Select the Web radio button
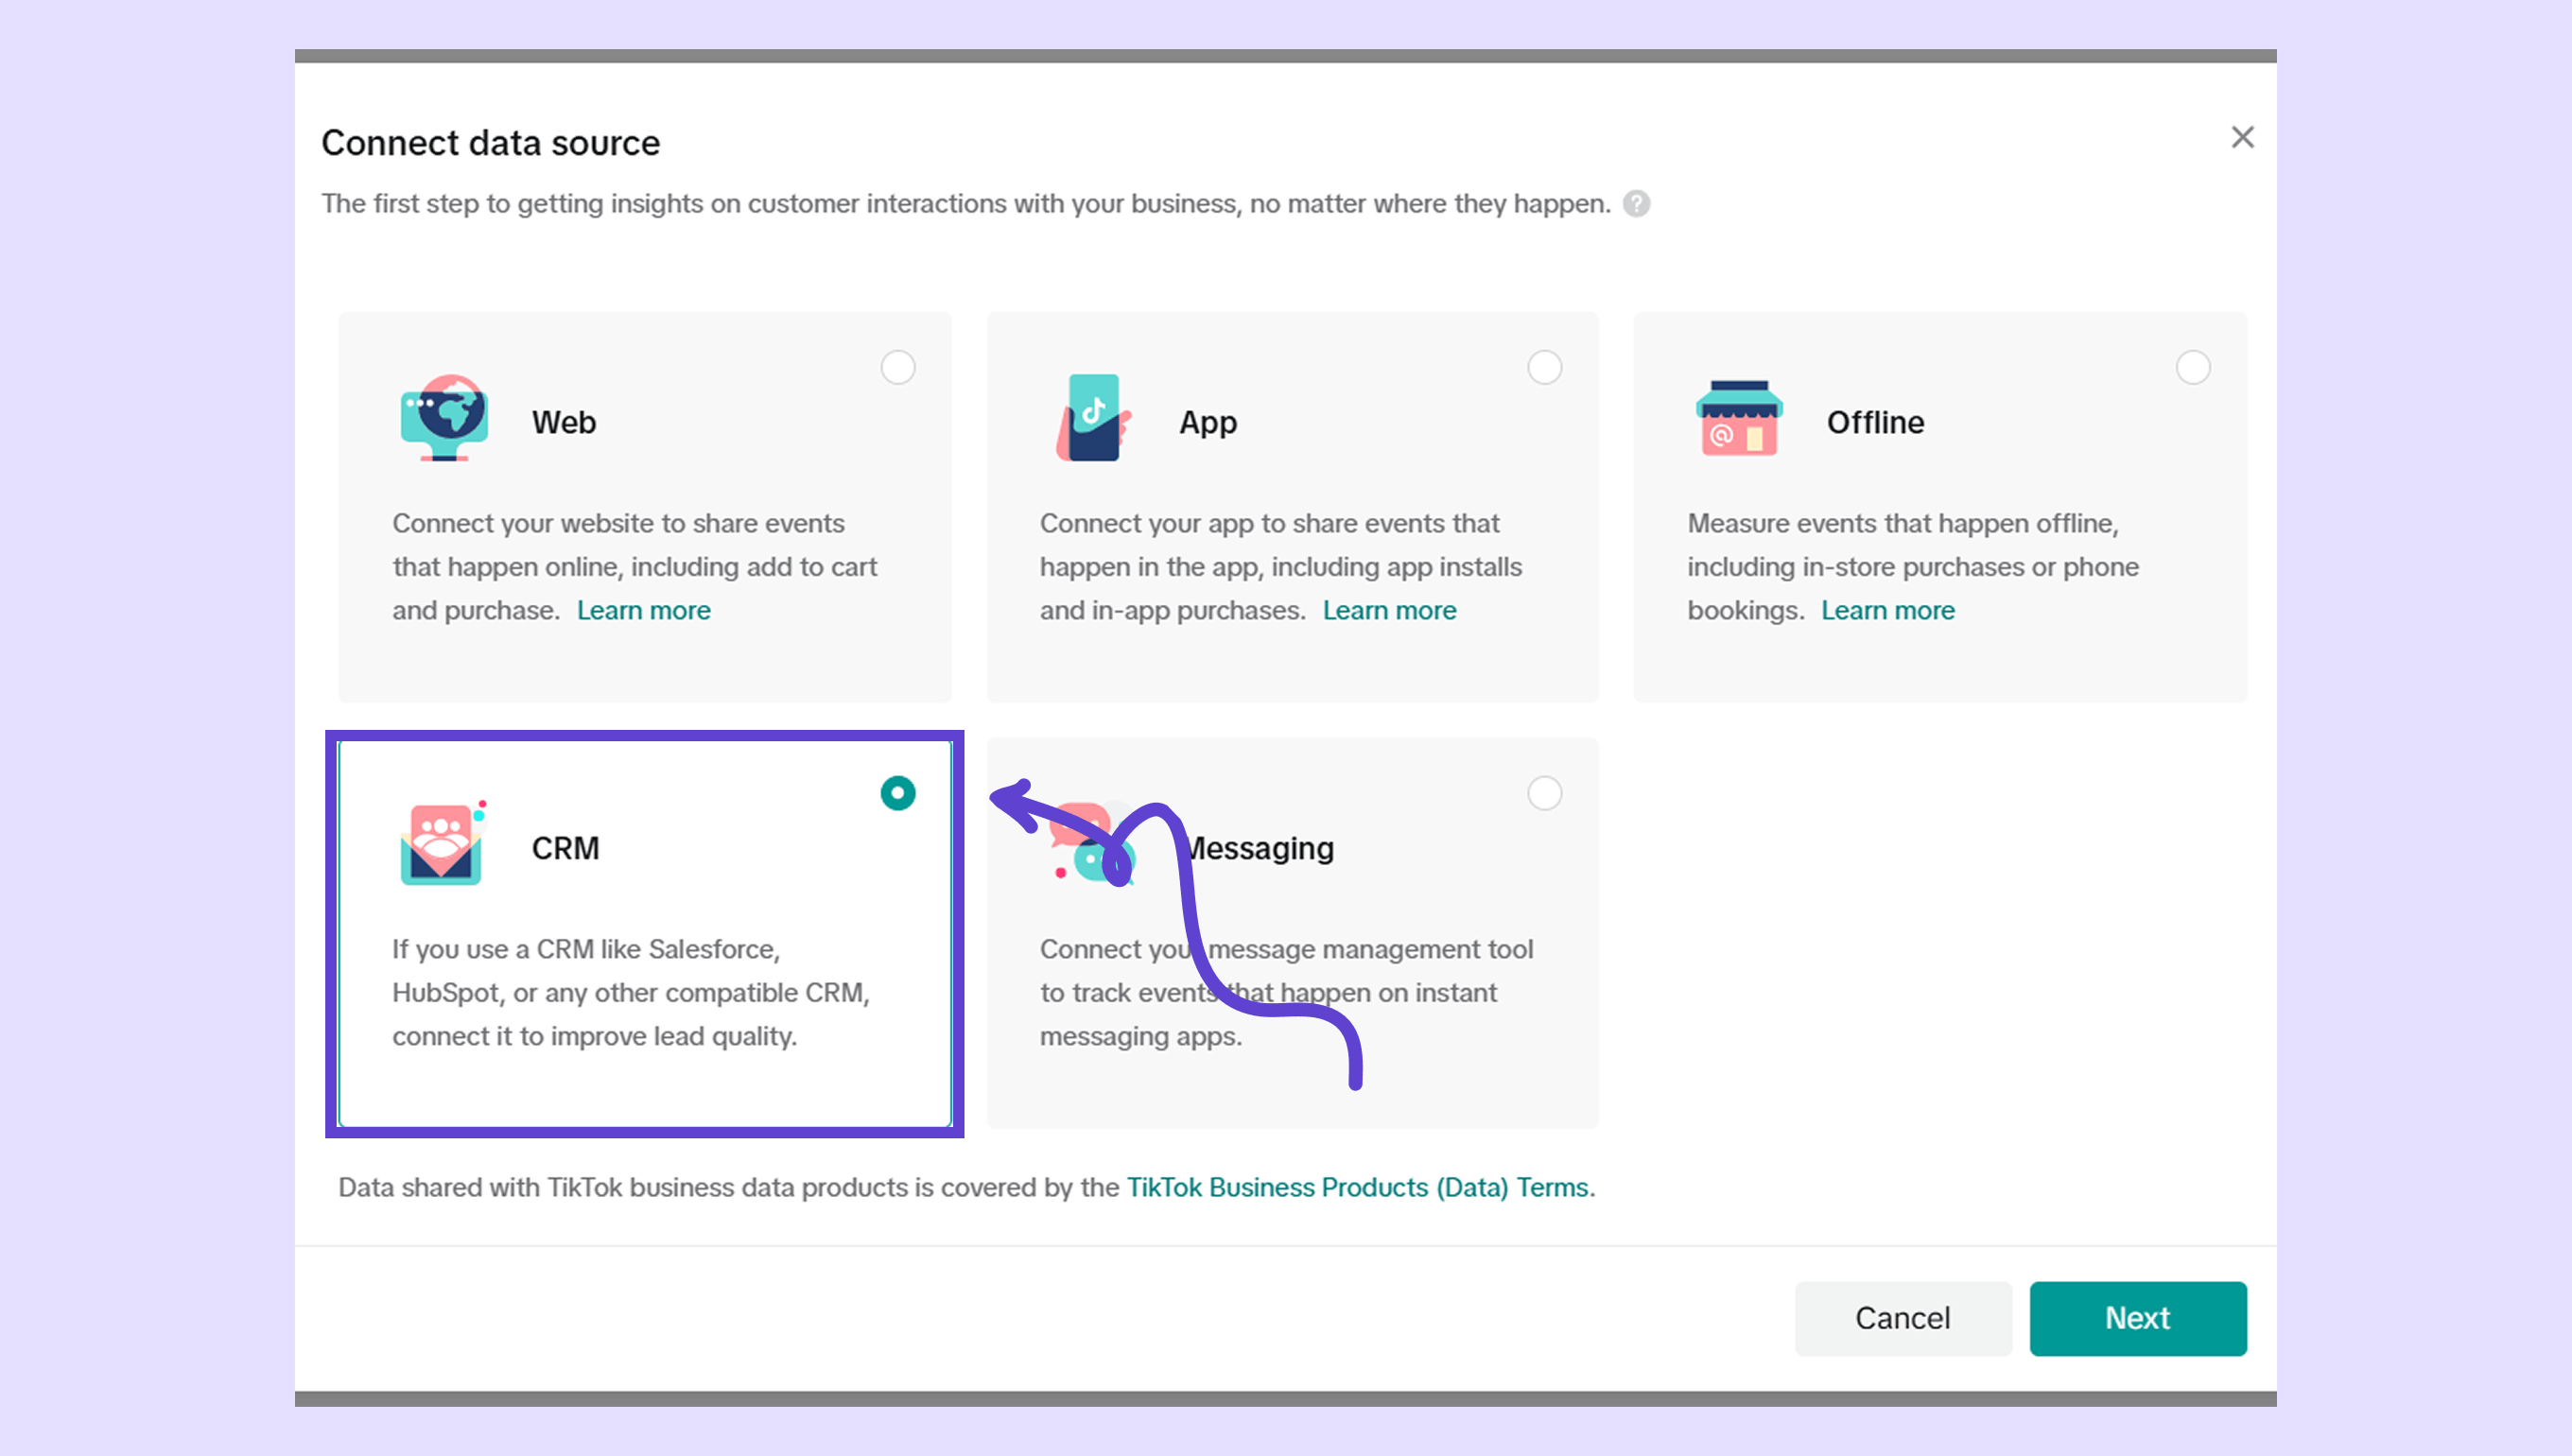Screen dimensions: 2572x1456 pos(897,367)
